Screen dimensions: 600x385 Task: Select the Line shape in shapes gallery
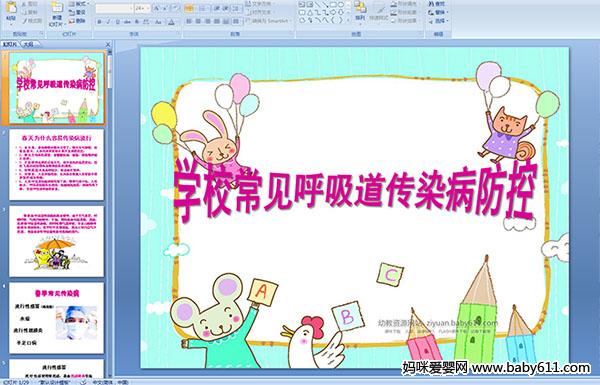point(318,5)
